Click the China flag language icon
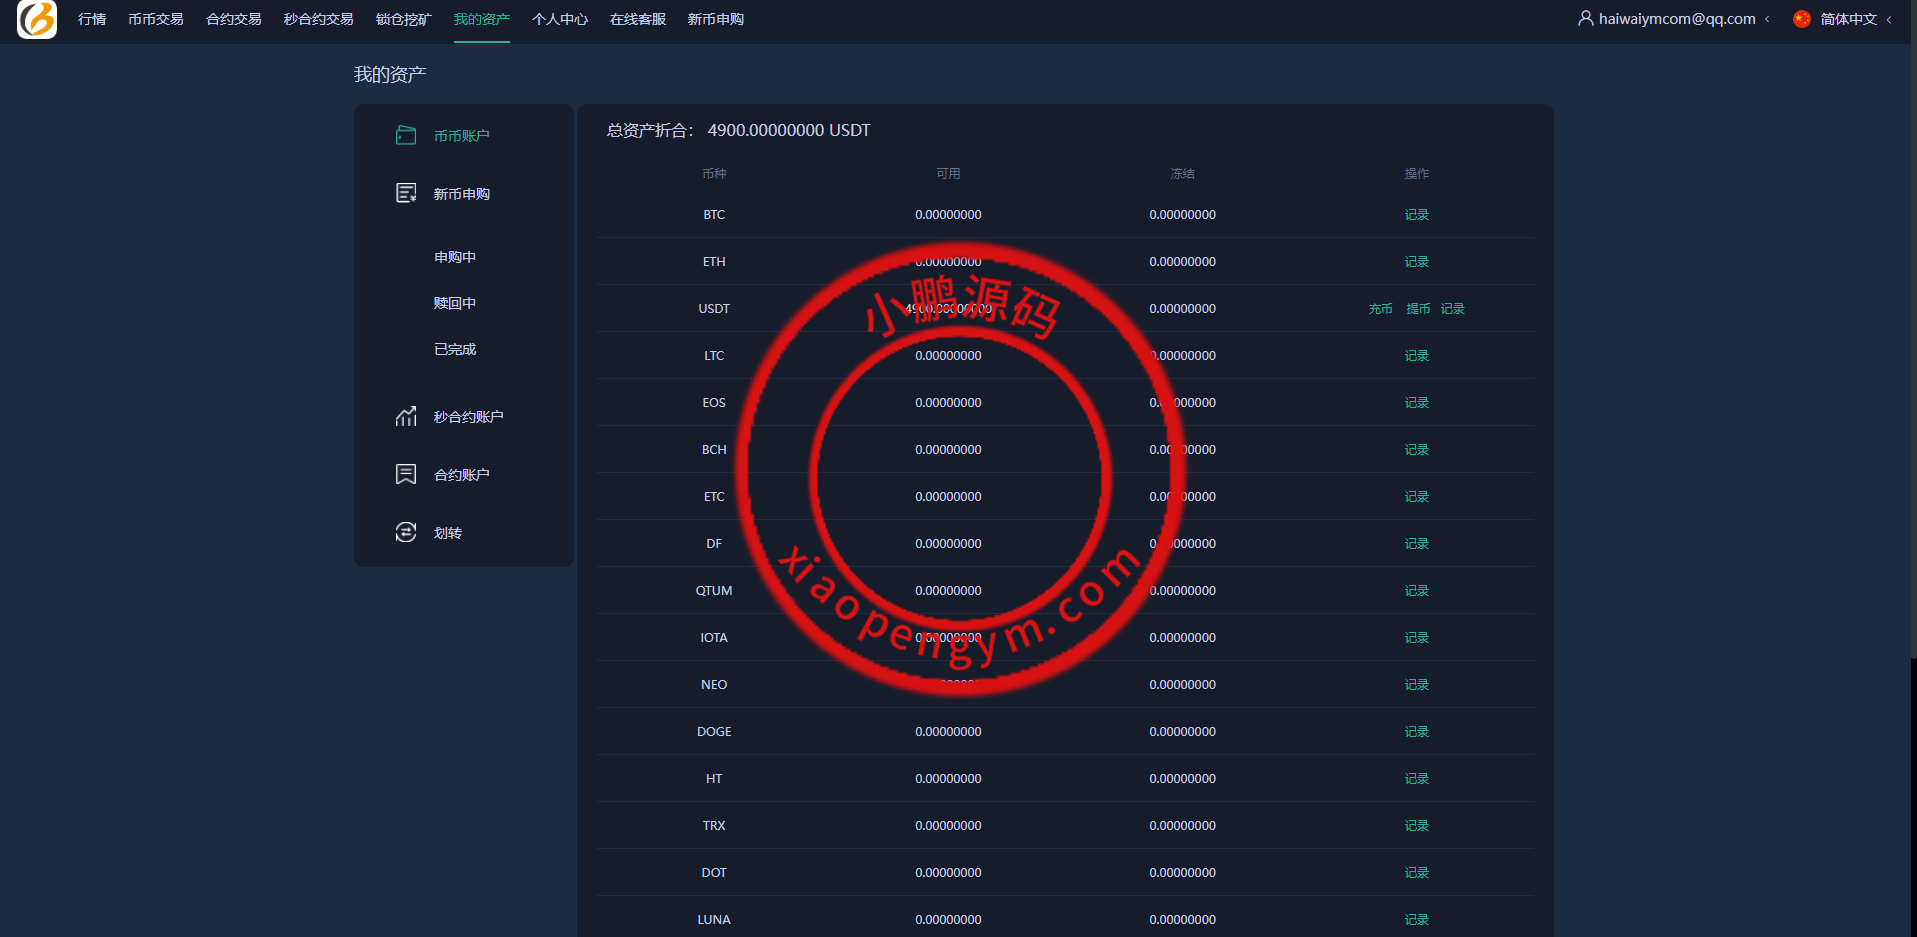 1802,19
